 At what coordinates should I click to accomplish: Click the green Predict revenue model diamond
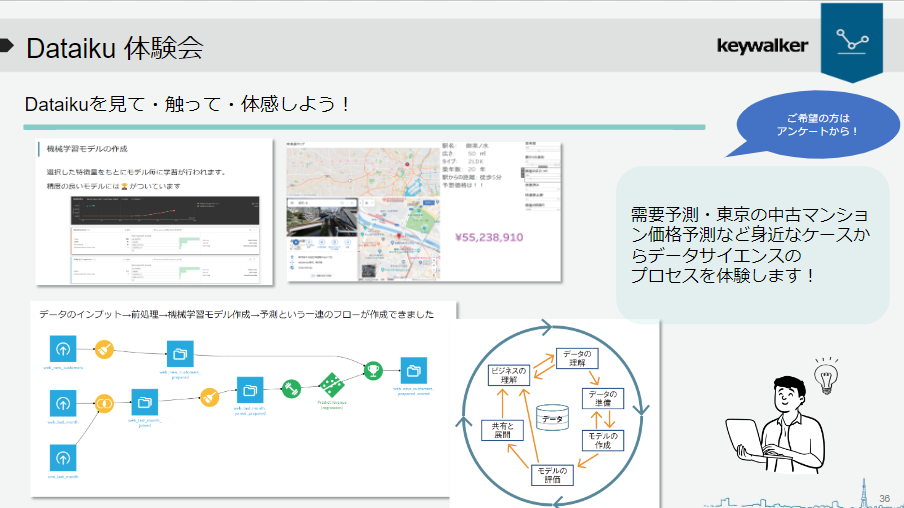click(x=332, y=385)
